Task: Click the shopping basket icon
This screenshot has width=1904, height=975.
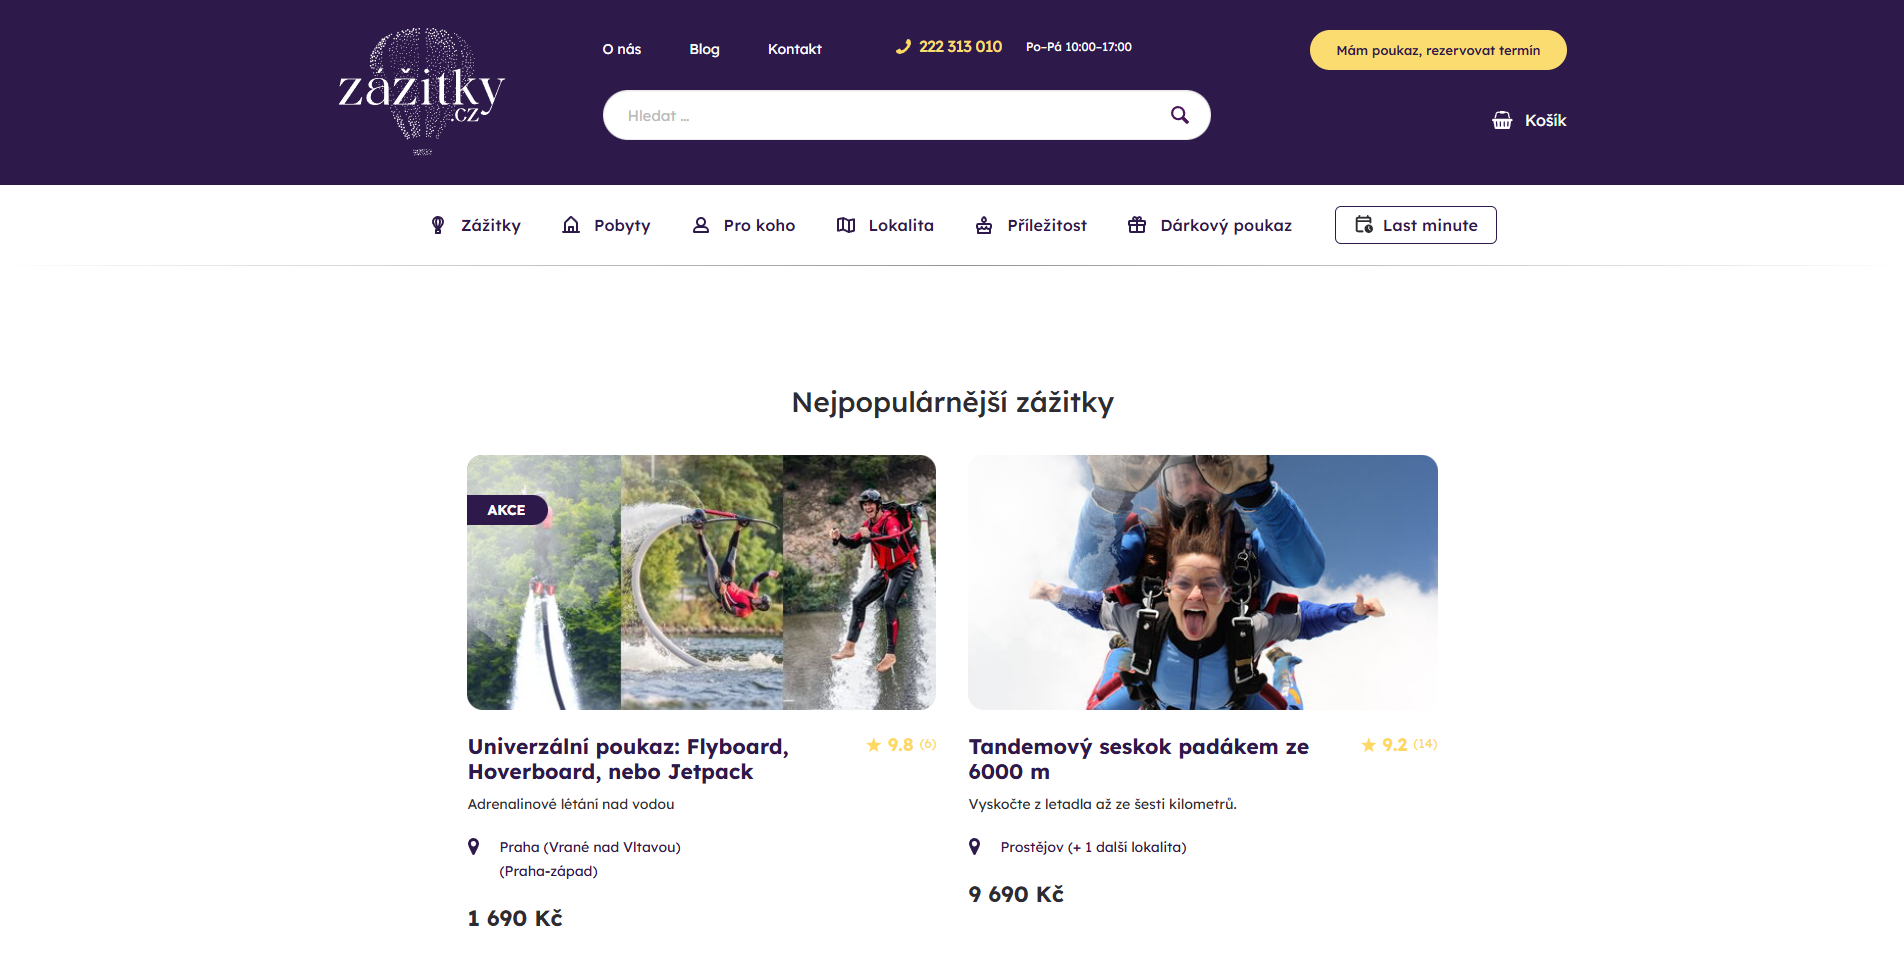Action: tap(1502, 120)
